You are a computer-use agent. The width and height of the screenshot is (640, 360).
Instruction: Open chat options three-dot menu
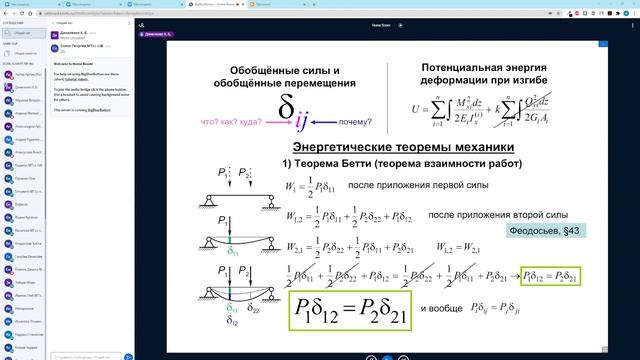129,23
